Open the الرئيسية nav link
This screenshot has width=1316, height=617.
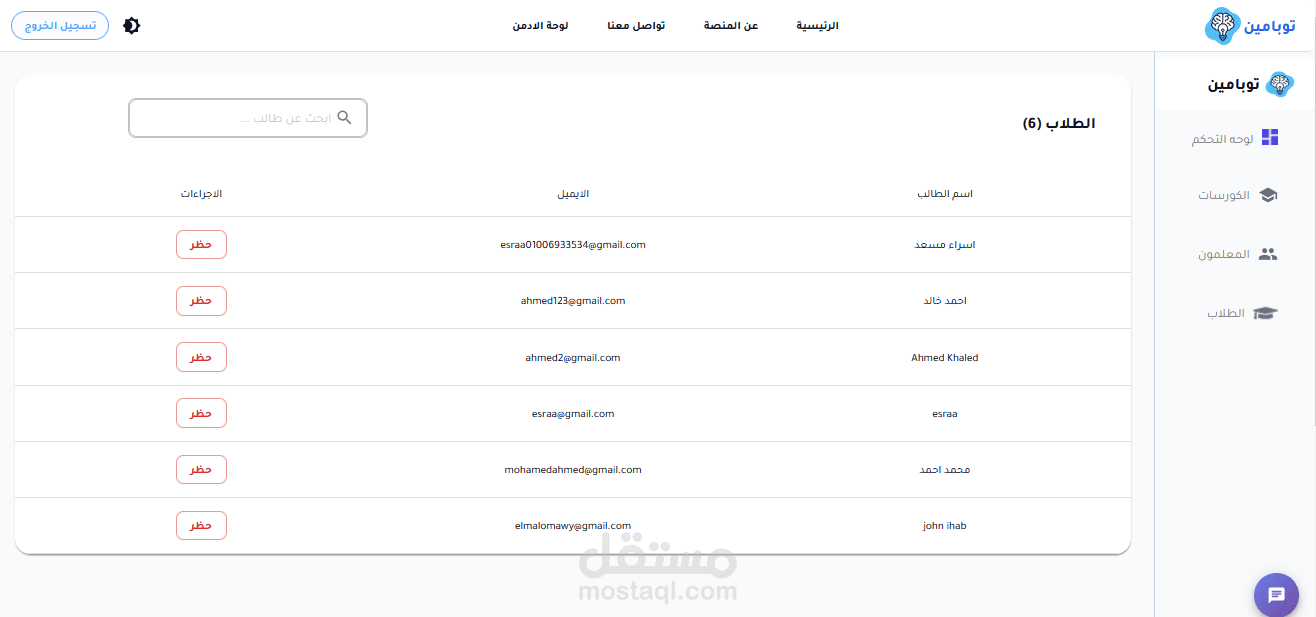pos(817,26)
